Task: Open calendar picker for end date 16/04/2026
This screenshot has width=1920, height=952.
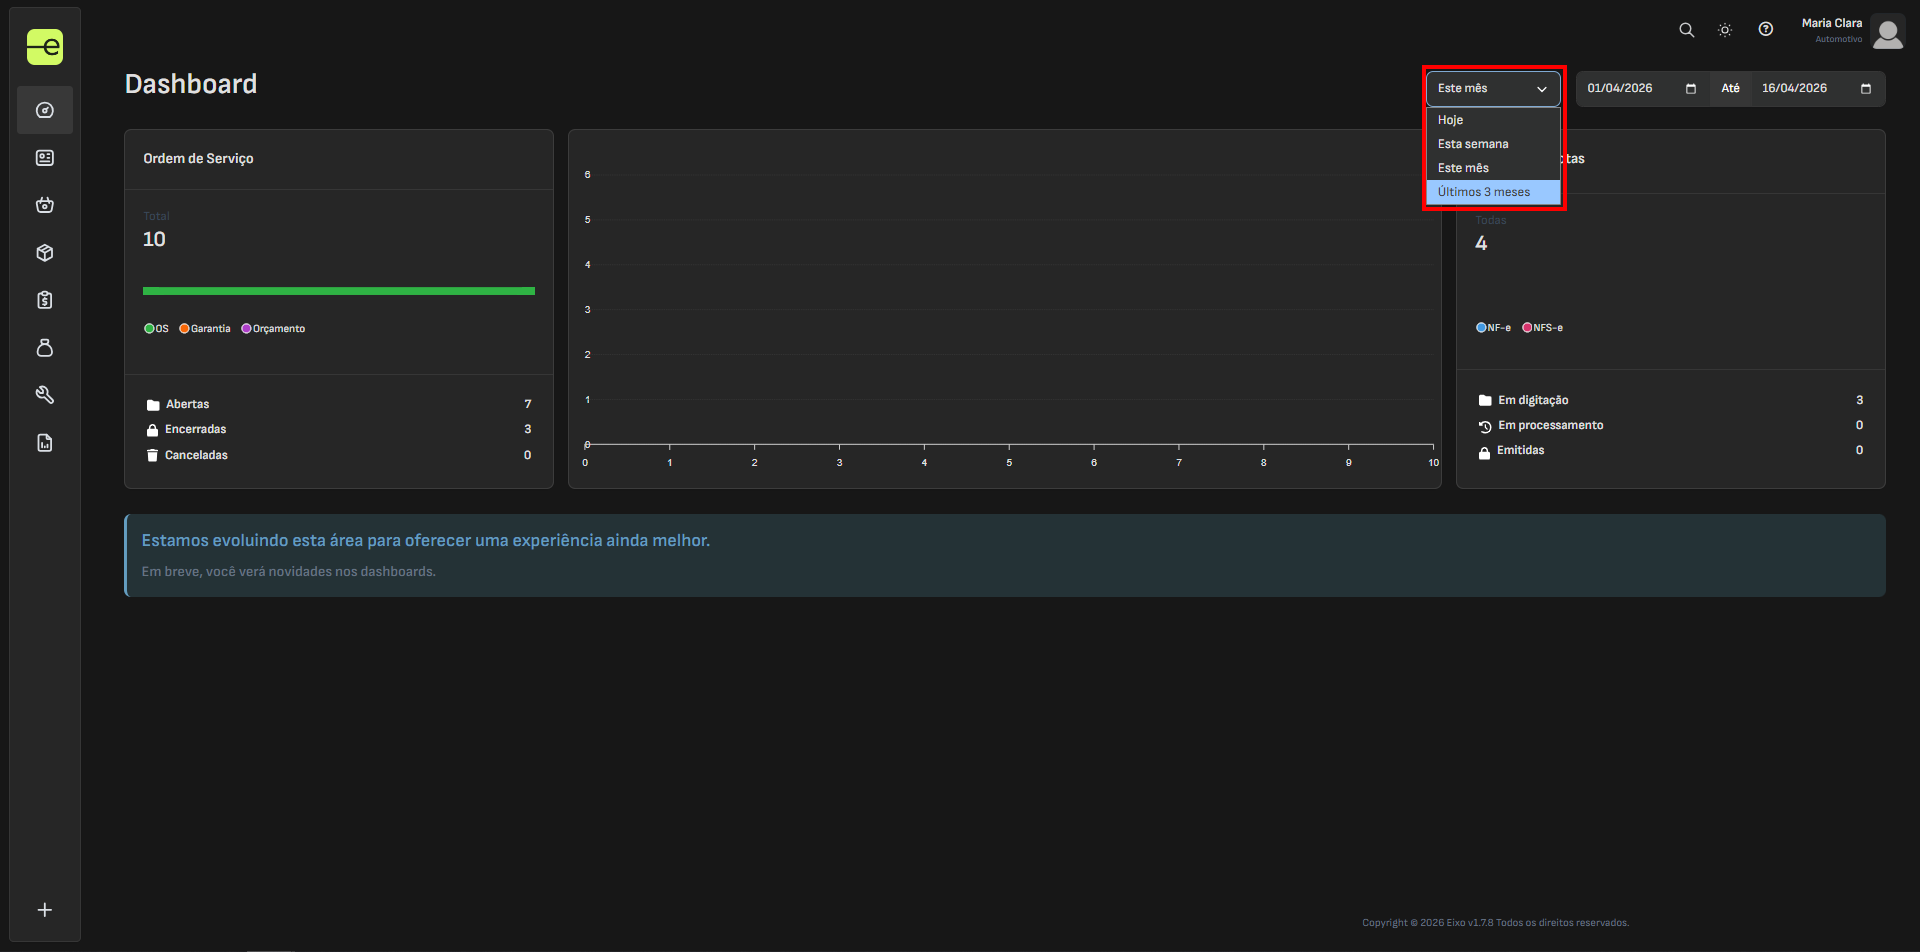Action: pyautogui.click(x=1866, y=89)
